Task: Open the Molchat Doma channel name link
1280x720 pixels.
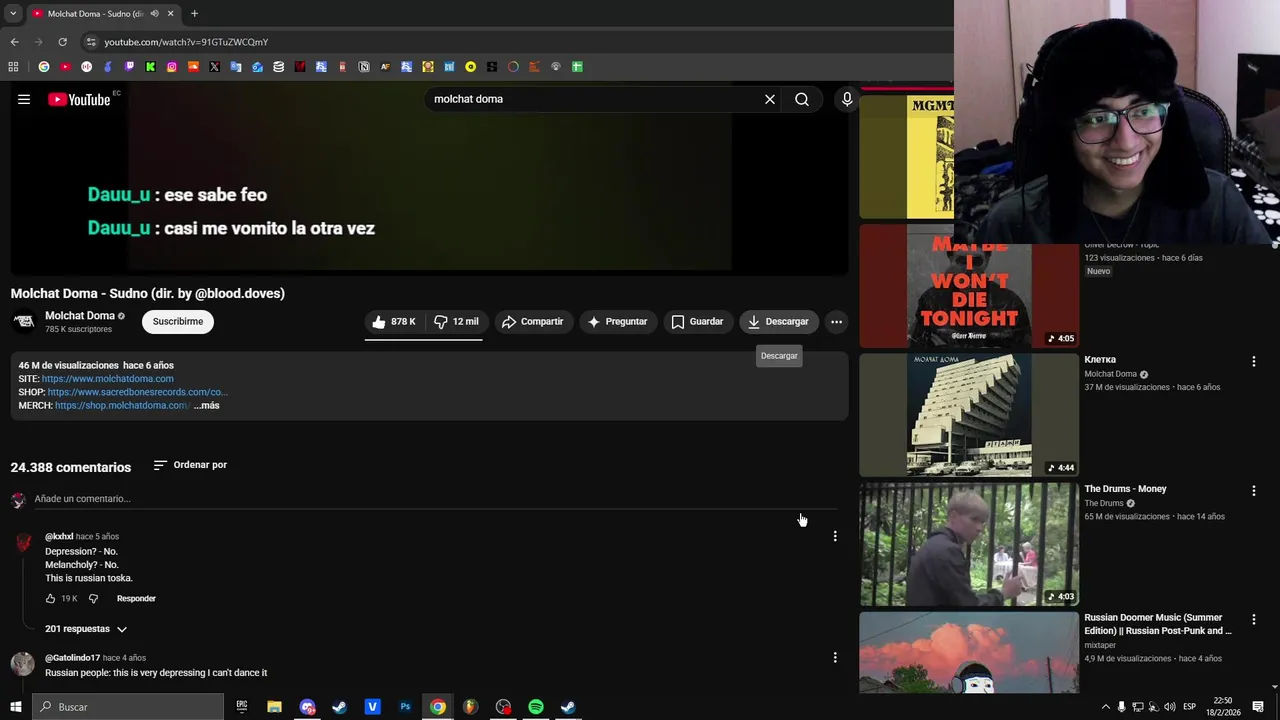Action: pos(80,315)
